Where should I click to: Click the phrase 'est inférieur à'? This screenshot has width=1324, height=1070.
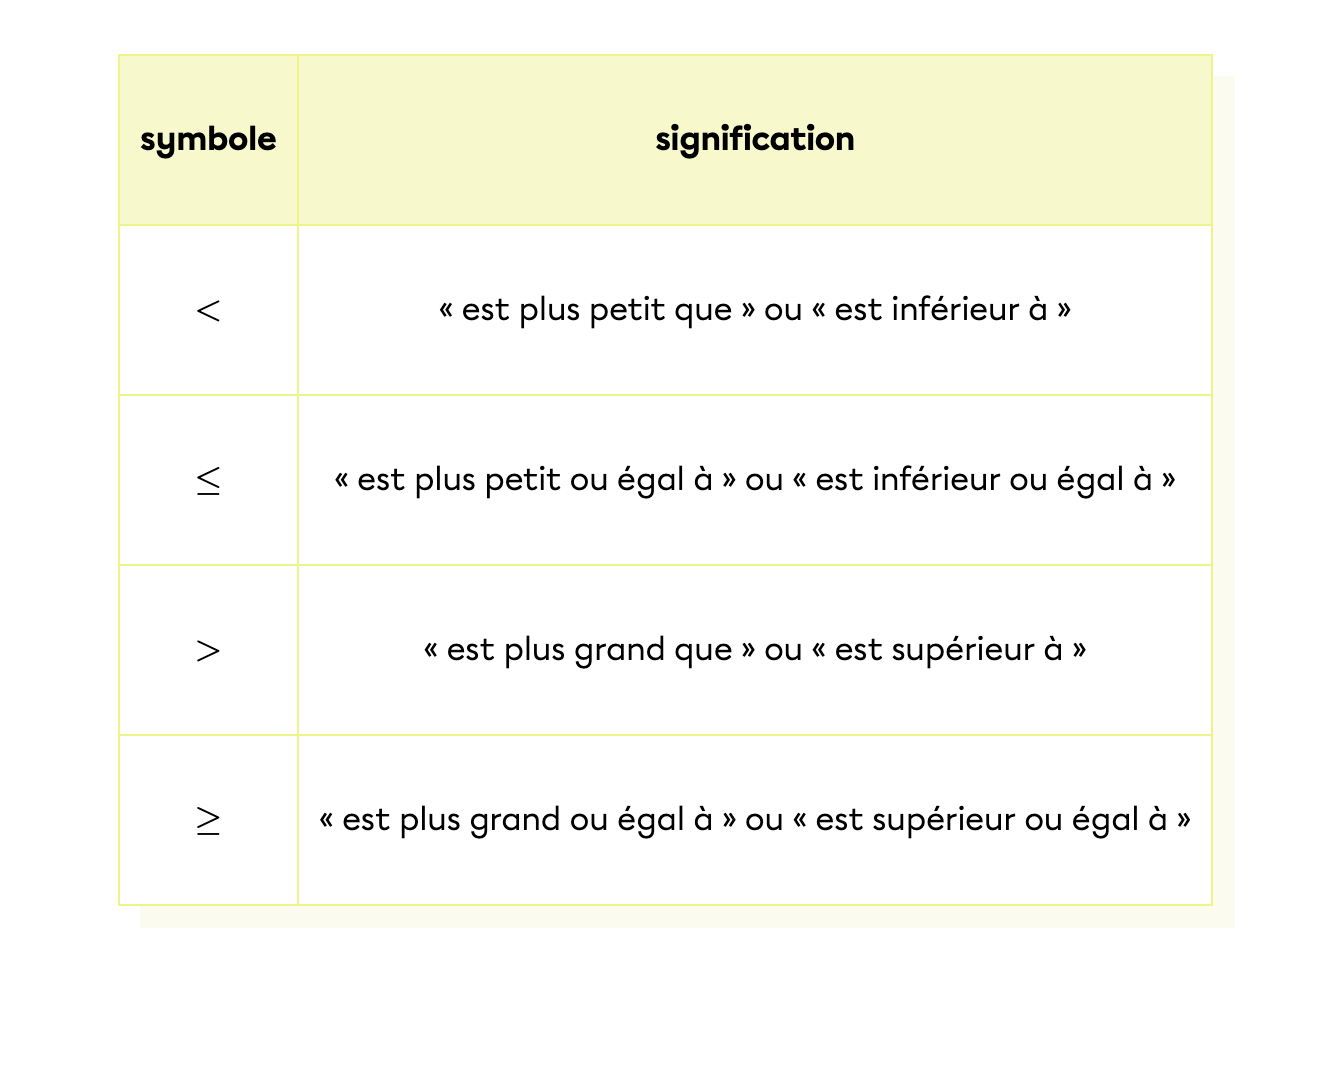click(x=941, y=310)
